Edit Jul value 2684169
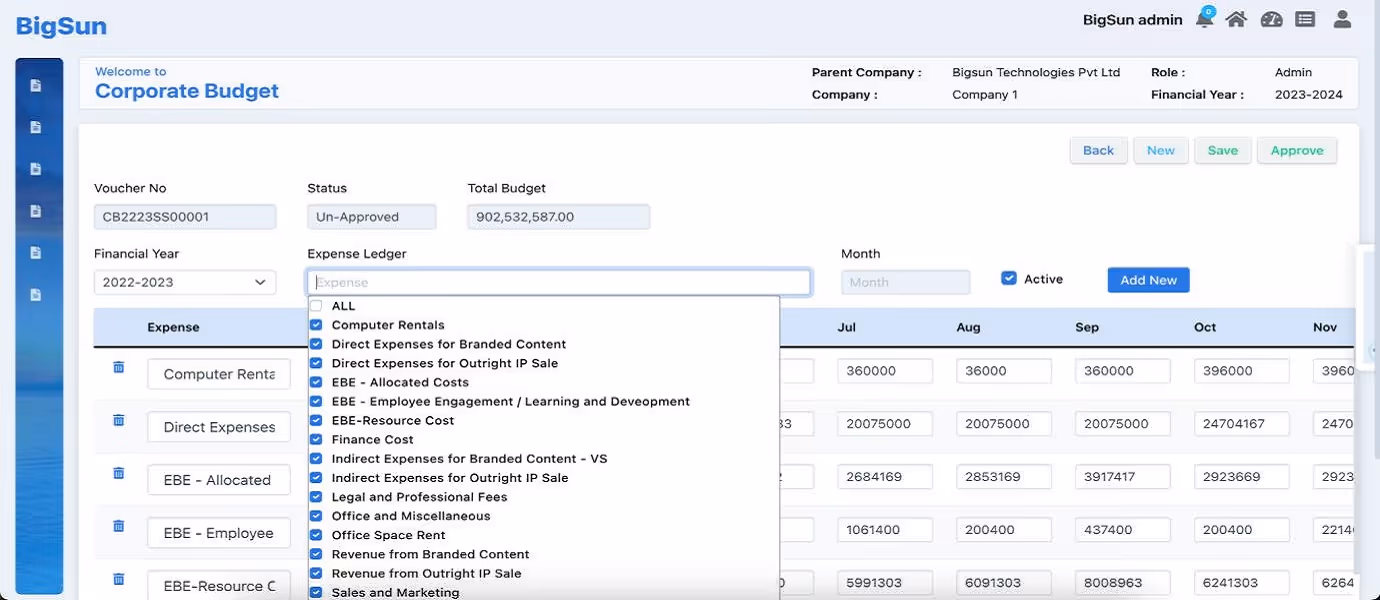1380x600 pixels. (885, 477)
